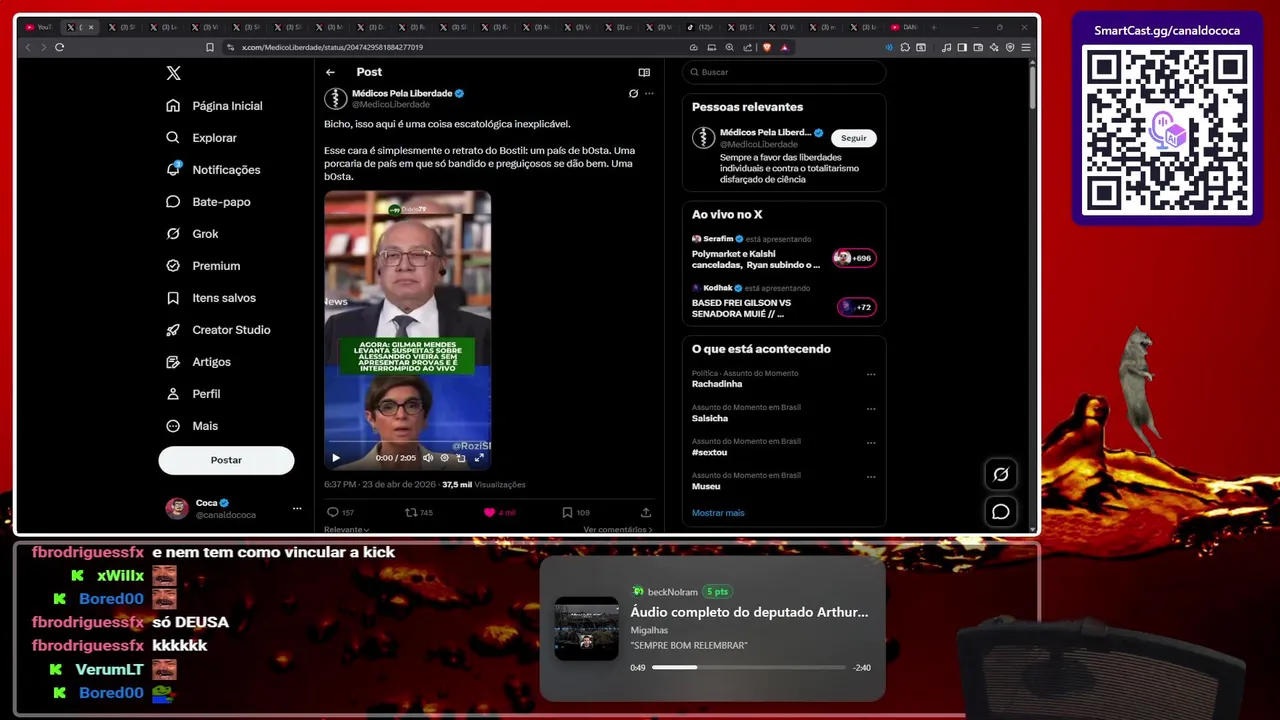This screenshot has height=720, width=1280.
Task: Click Mostrar mais under trends
Action: click(x=718, y=513)
